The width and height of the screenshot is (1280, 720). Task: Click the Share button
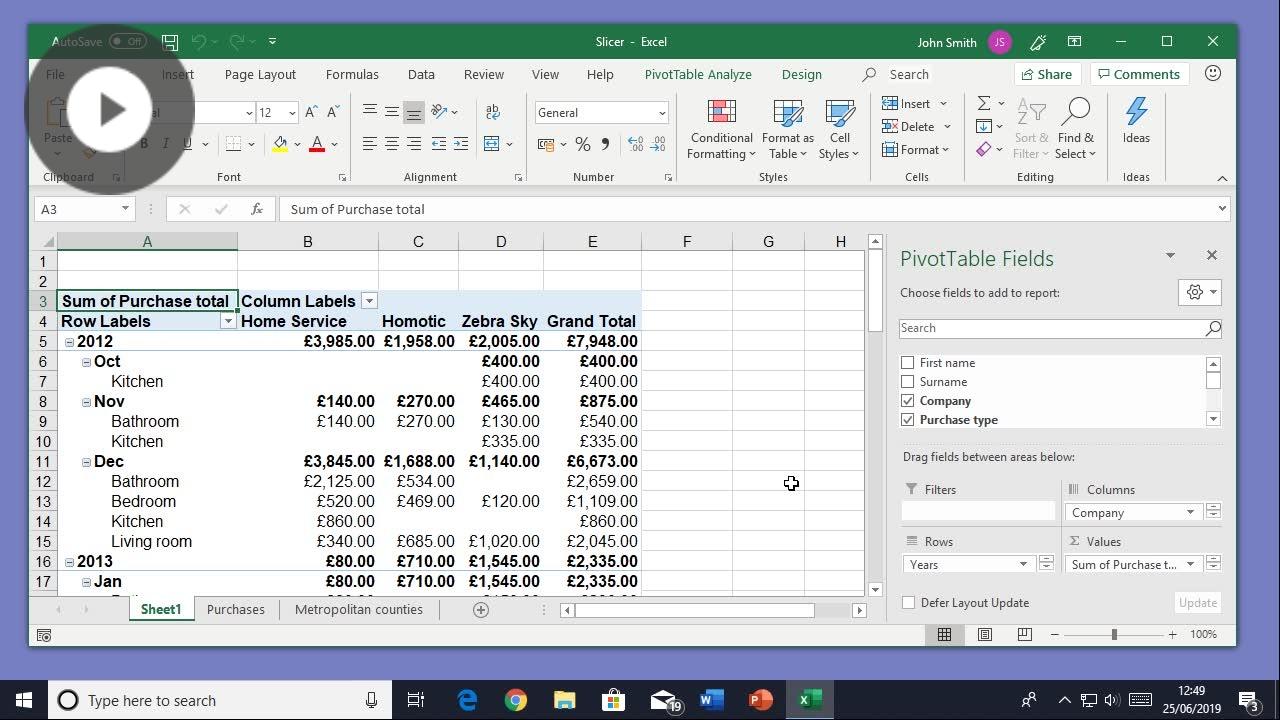coord(1045,74)
